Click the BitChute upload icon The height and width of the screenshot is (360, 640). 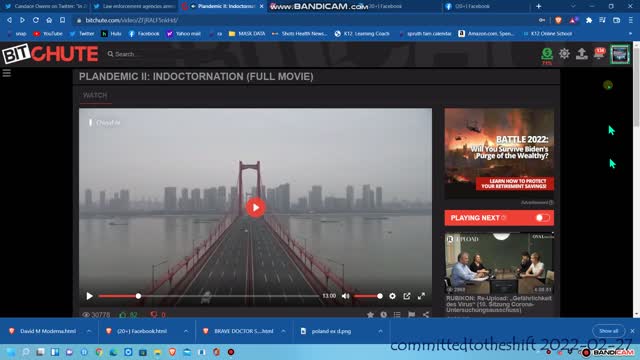tap(582, 53)
